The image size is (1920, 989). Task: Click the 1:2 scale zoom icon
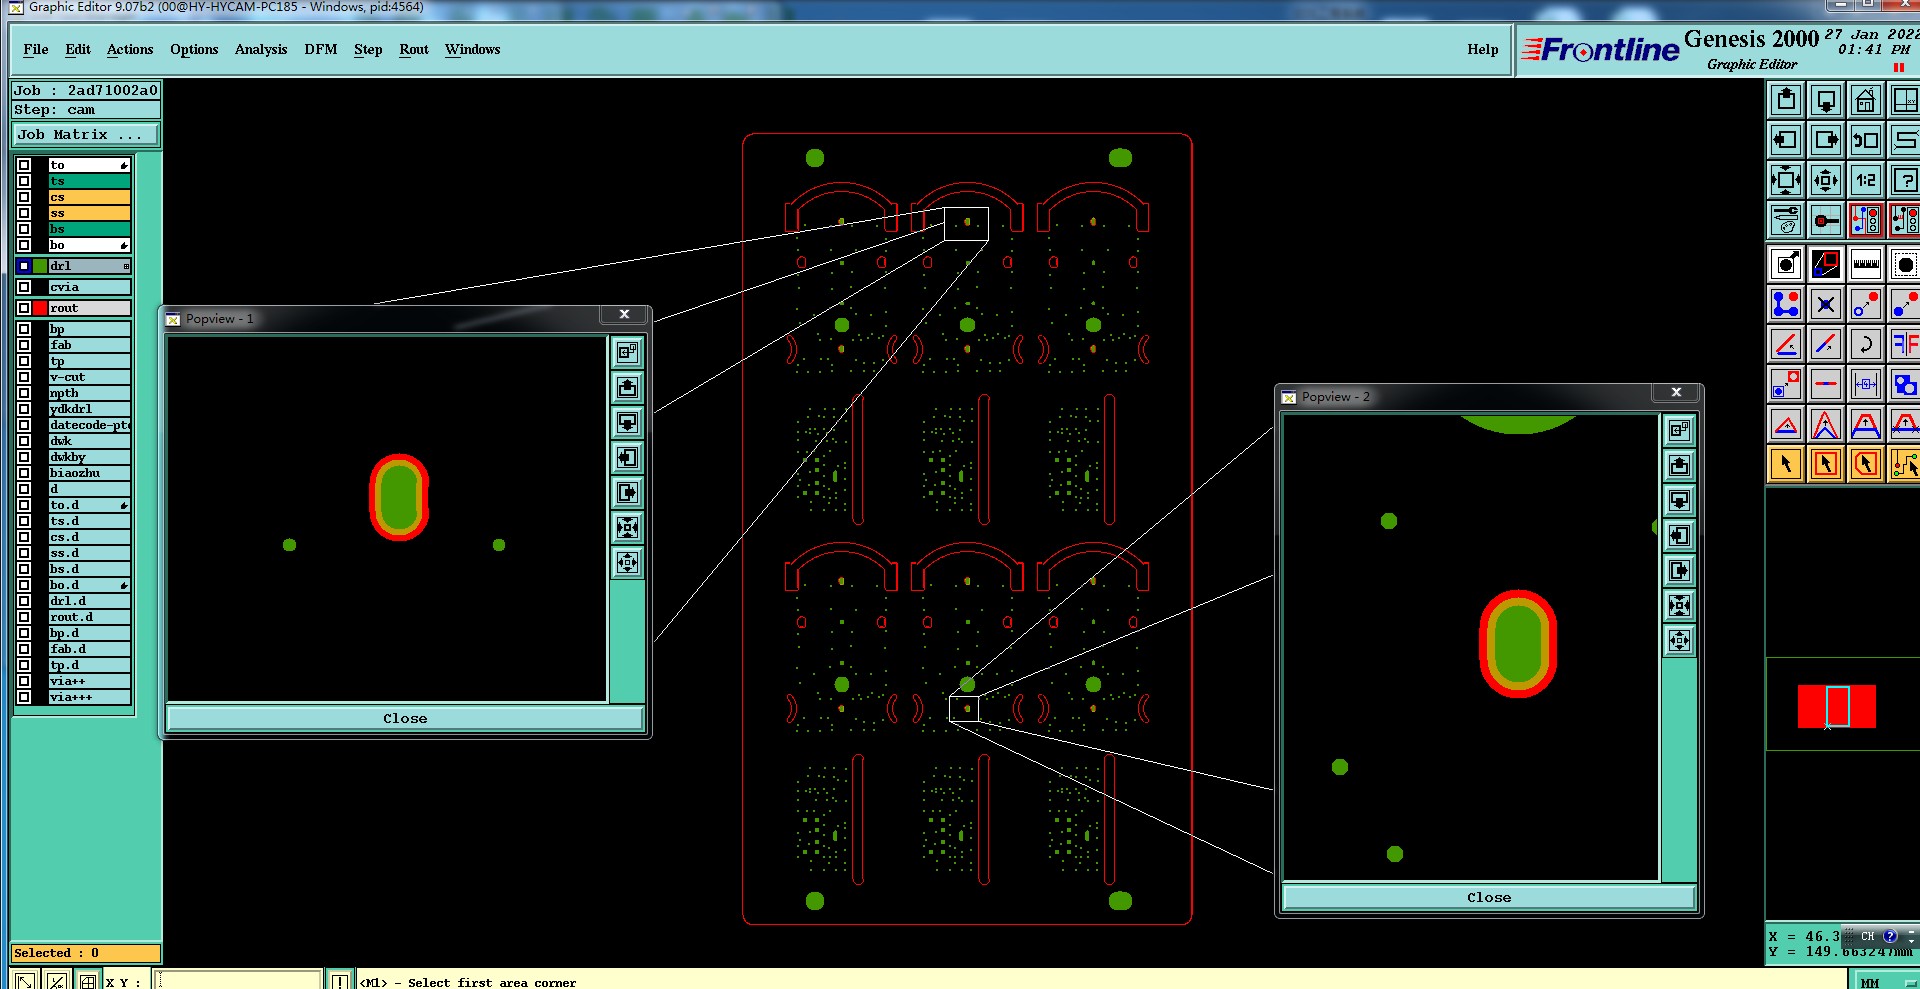click(x=1865, y=180)
